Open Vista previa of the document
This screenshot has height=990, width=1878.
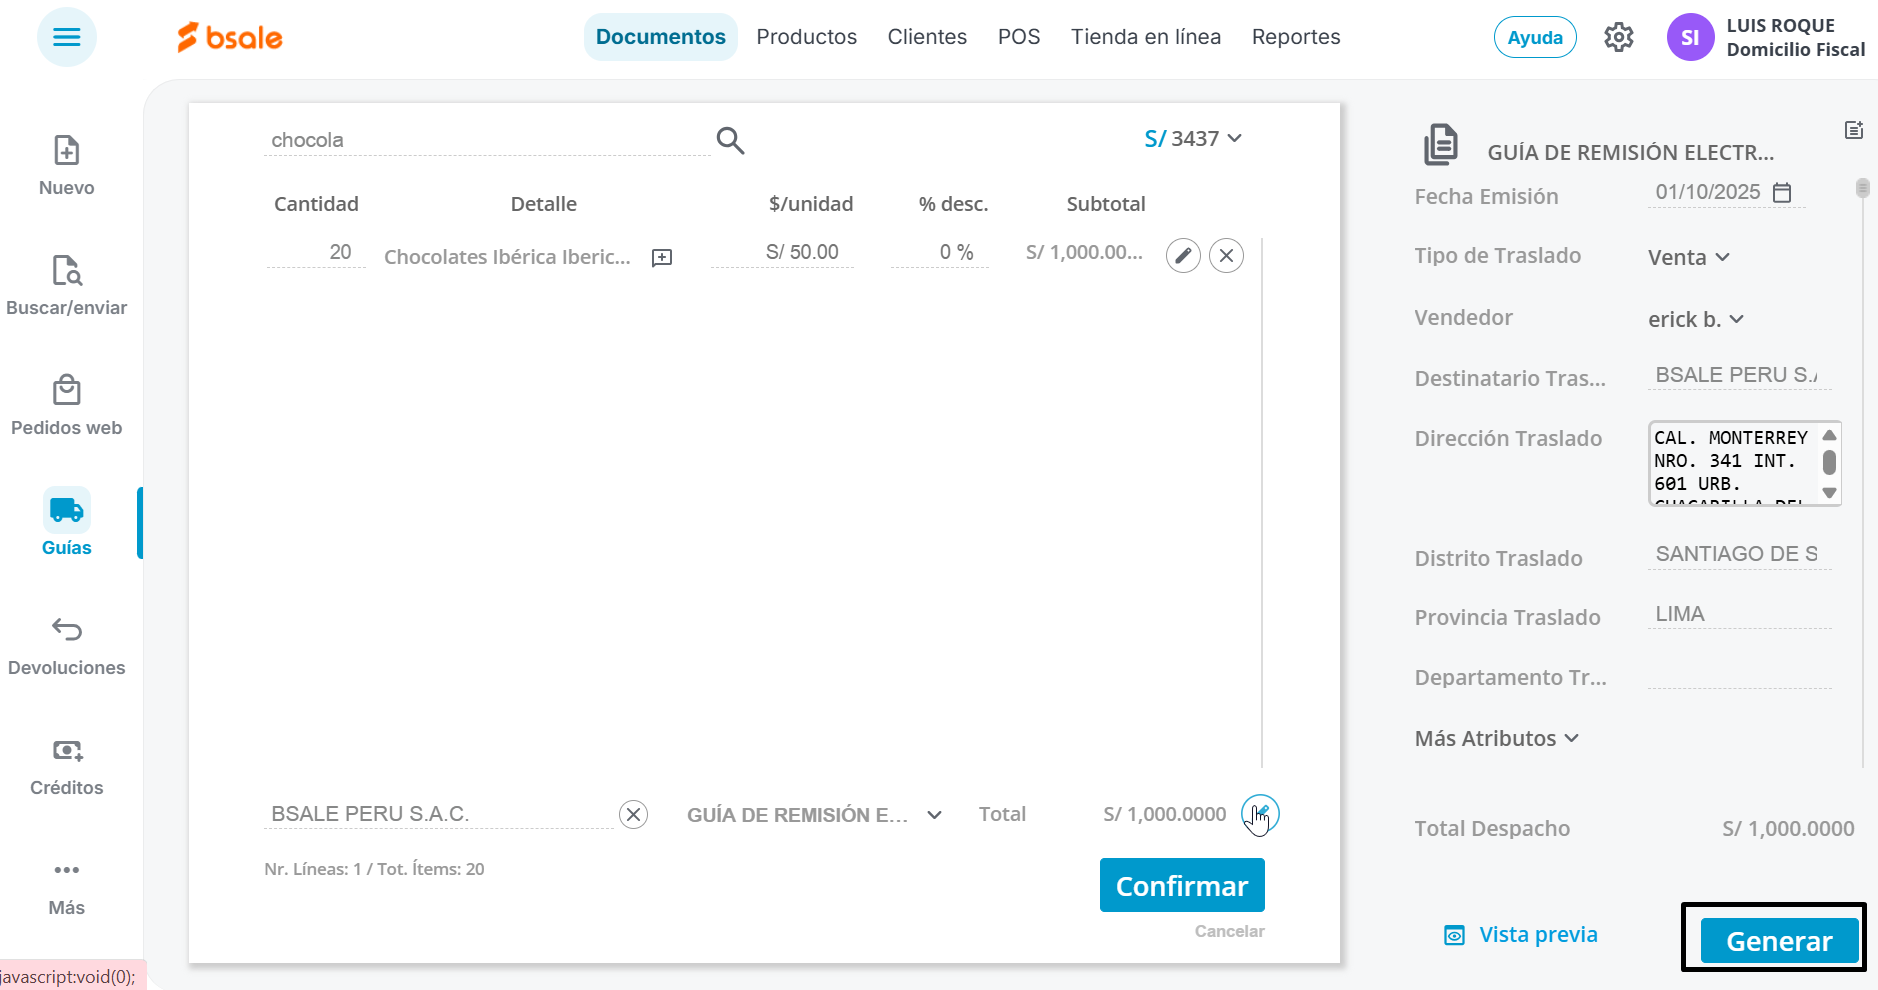[1521, 935]
